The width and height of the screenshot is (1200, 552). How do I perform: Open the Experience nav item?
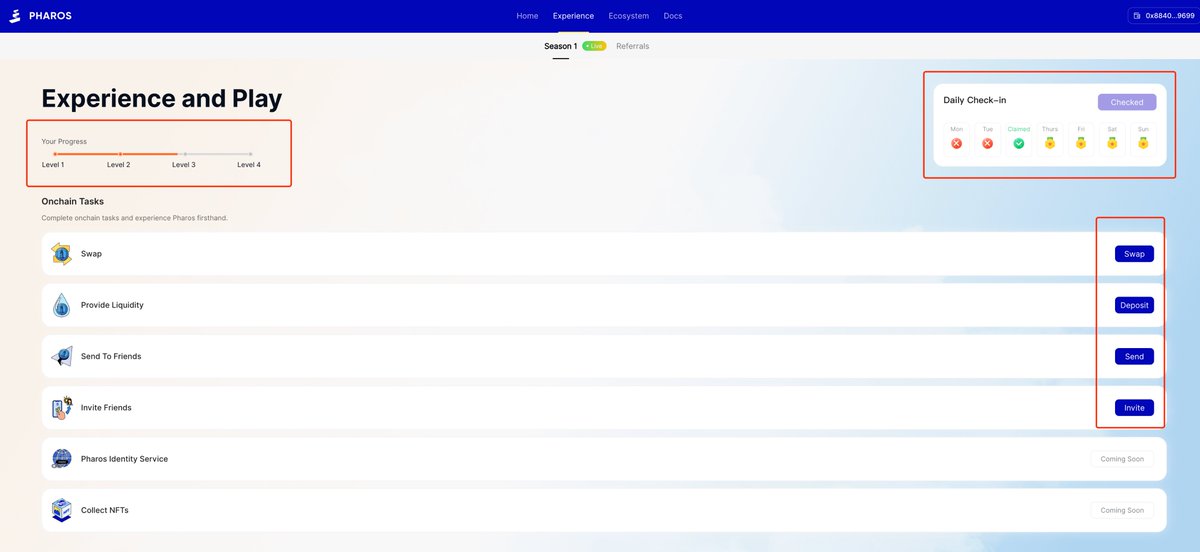[x=573, y=16]
